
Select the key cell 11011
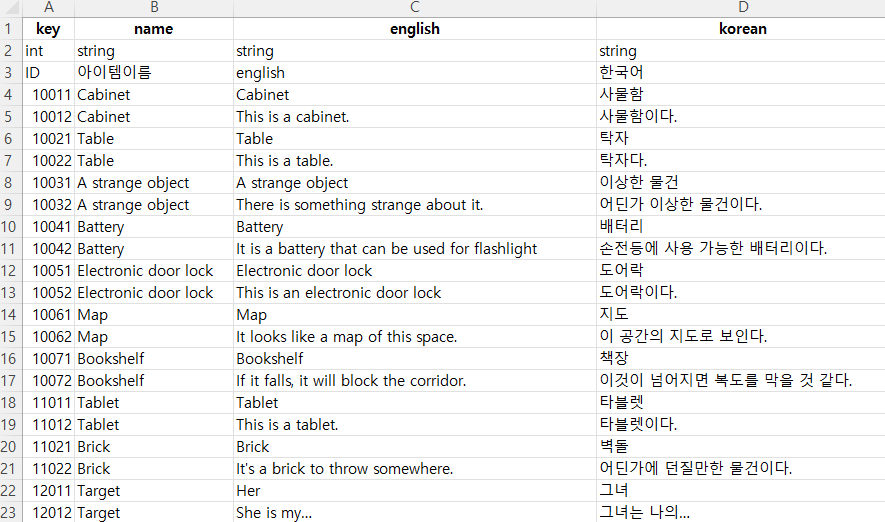49,403
